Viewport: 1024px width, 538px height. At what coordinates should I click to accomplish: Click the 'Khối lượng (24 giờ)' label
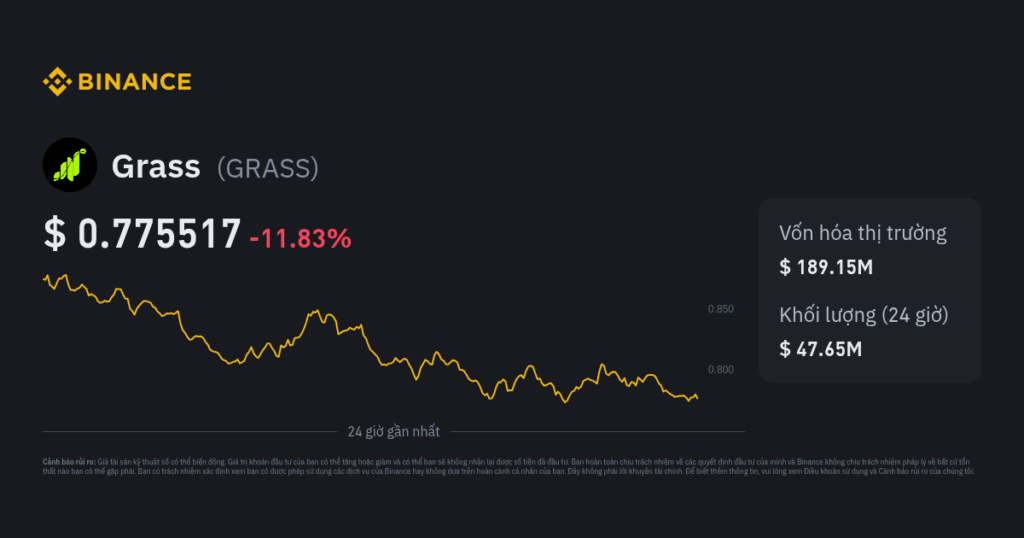point(863,315)
